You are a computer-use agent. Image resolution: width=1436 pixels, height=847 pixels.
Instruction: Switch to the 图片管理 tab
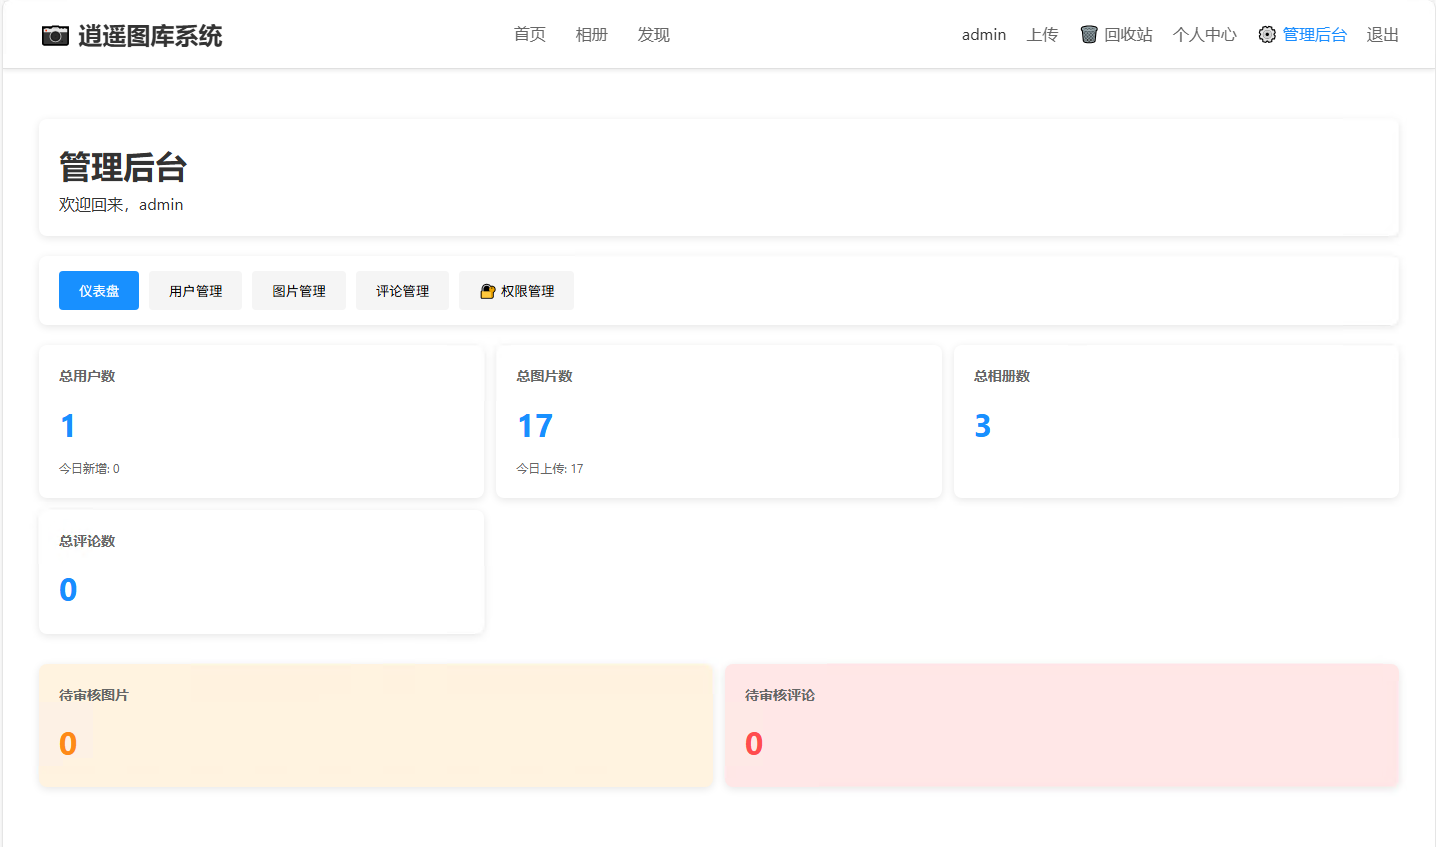point(299,291)
